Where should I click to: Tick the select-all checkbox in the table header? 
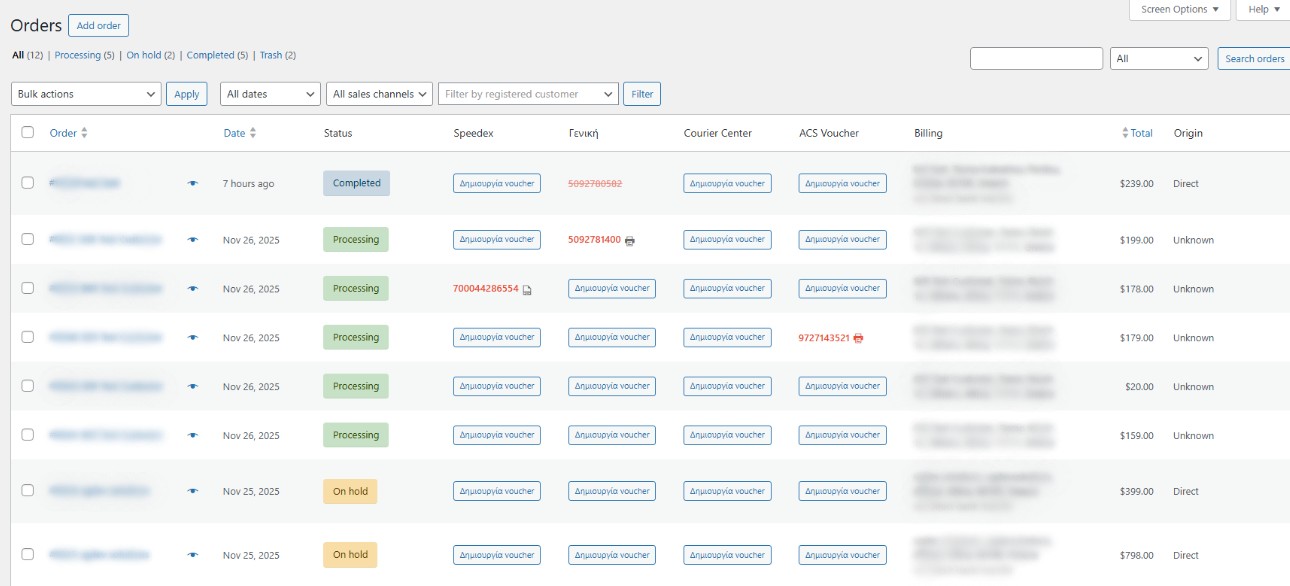[x=28, y=132]
